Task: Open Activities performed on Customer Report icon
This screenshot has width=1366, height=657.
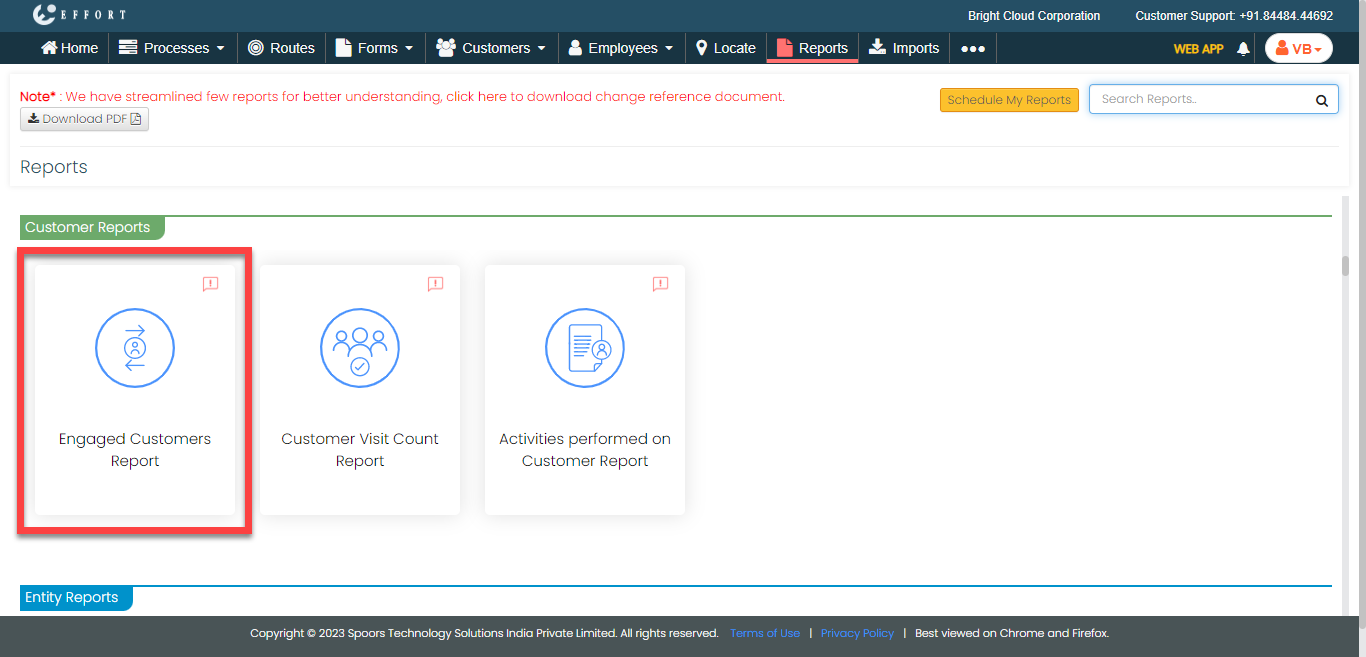Action: [x=585, y=349]
